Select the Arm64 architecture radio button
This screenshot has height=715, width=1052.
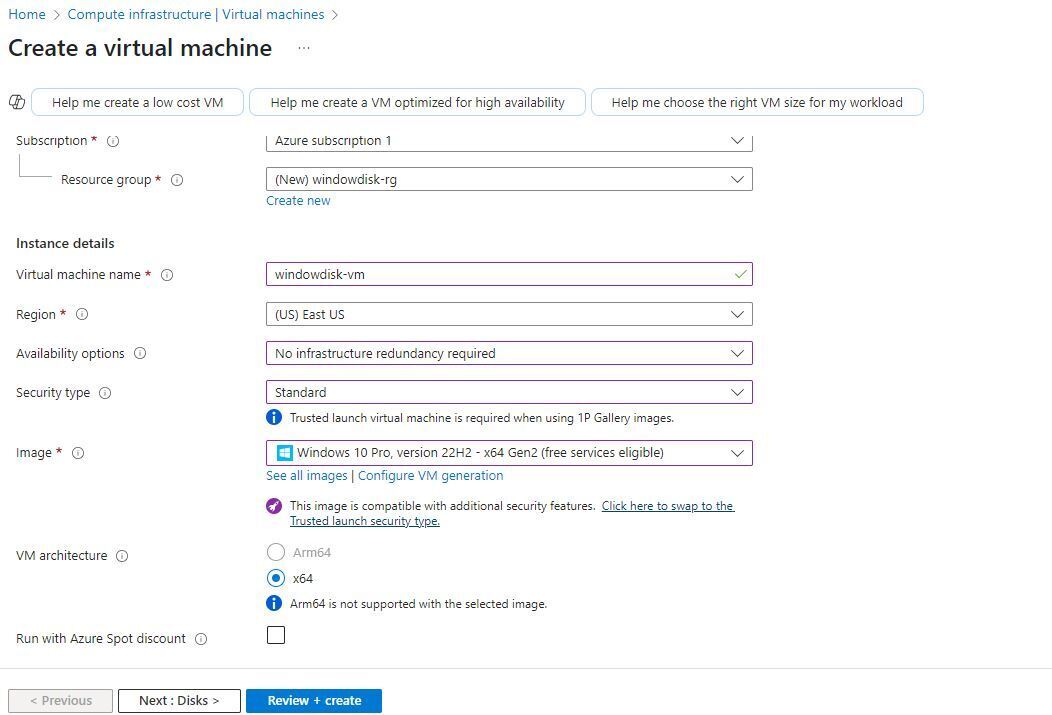[276, 552]
